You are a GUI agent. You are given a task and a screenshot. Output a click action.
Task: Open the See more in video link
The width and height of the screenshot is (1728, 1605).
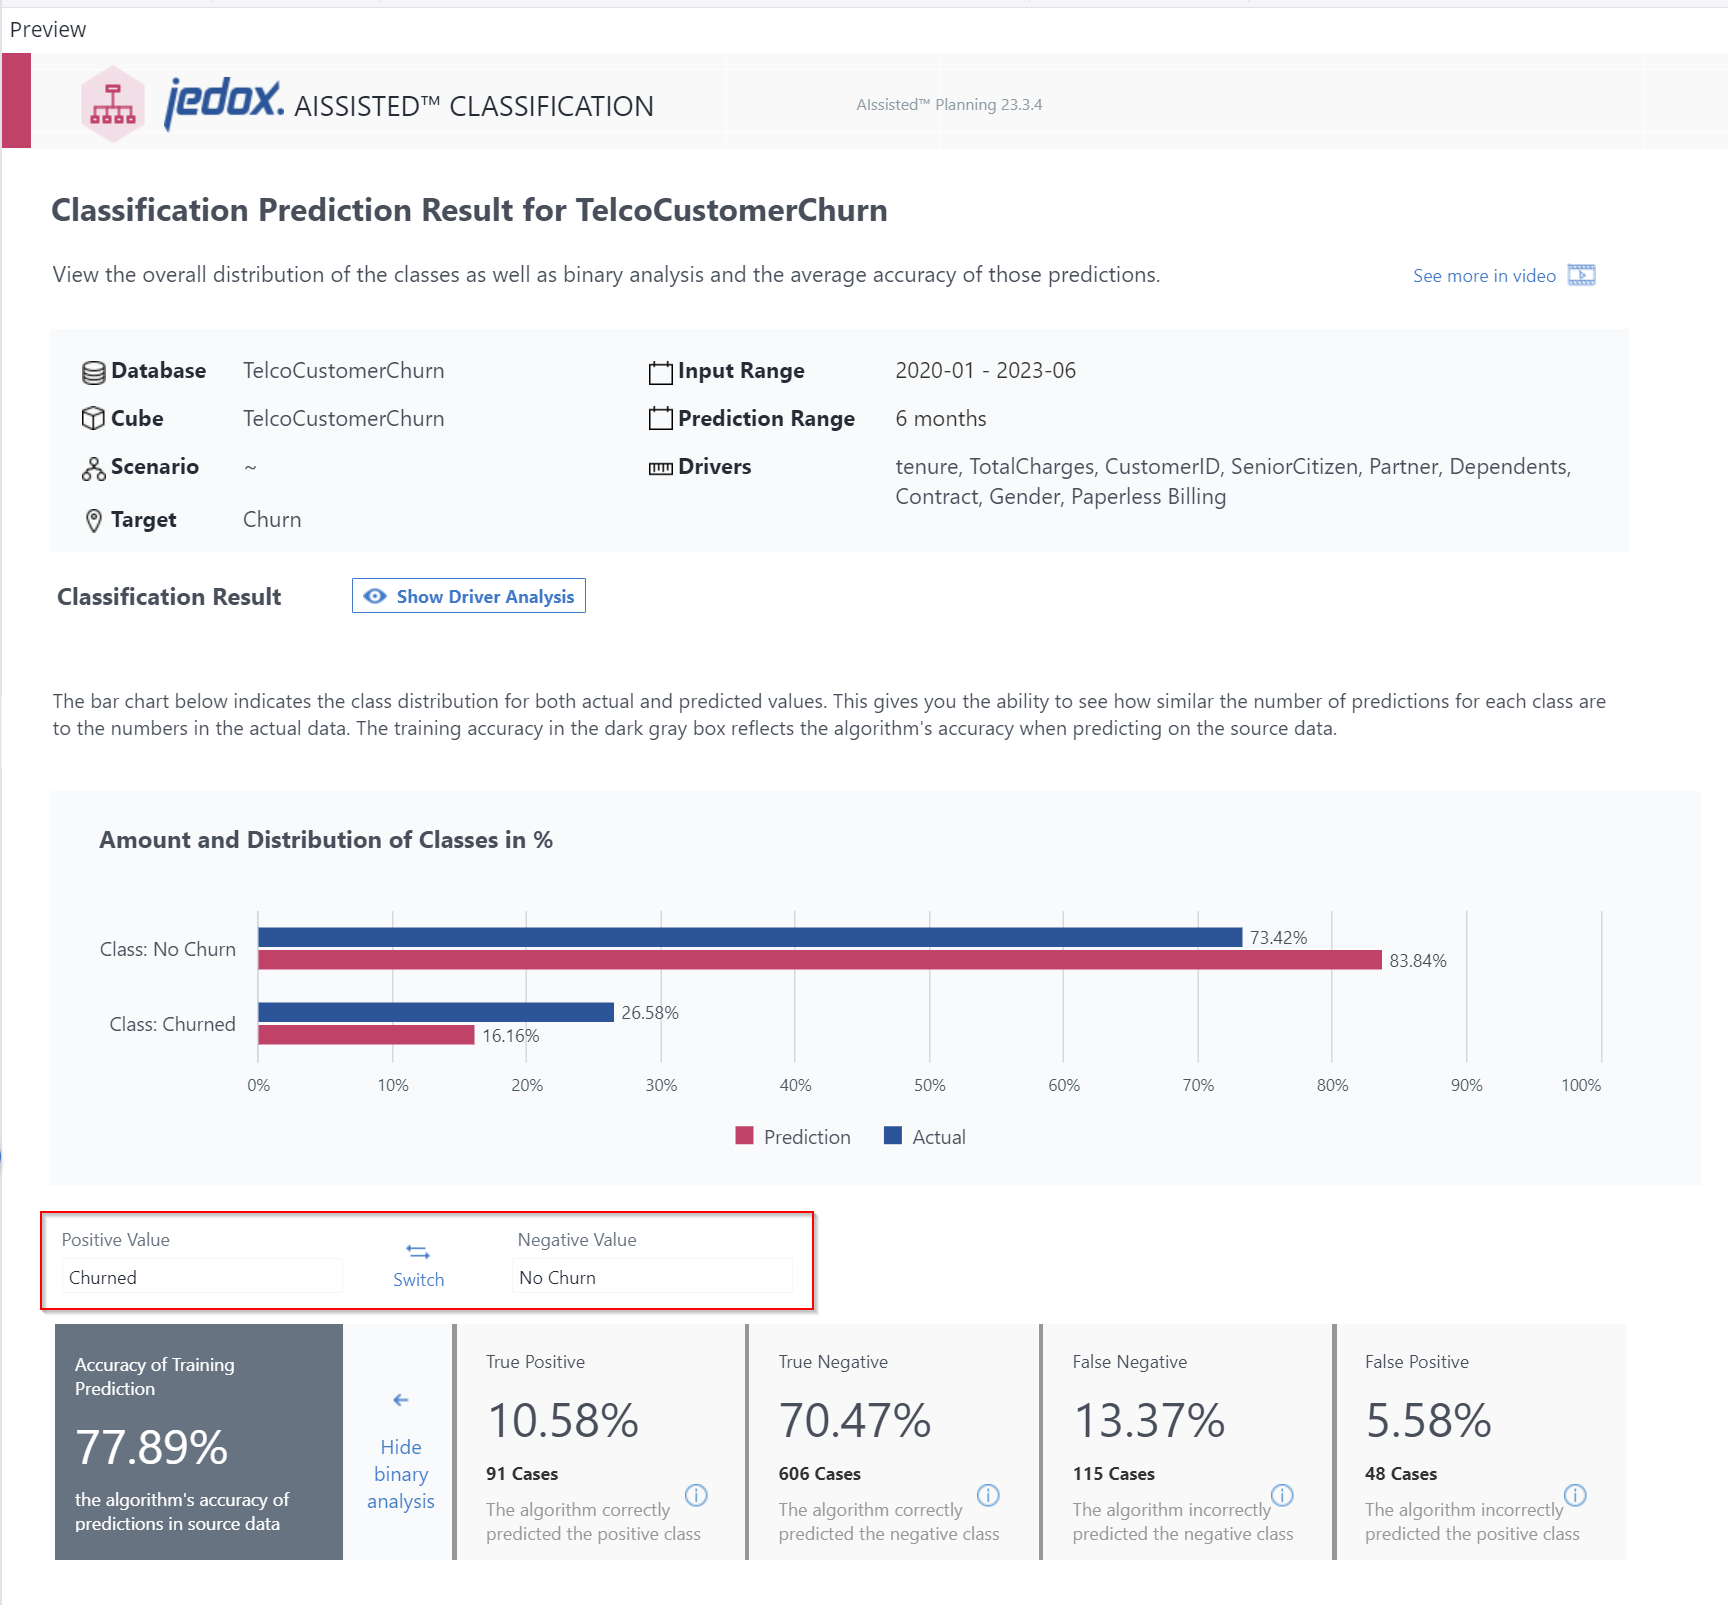click(x=1484, y=276)
